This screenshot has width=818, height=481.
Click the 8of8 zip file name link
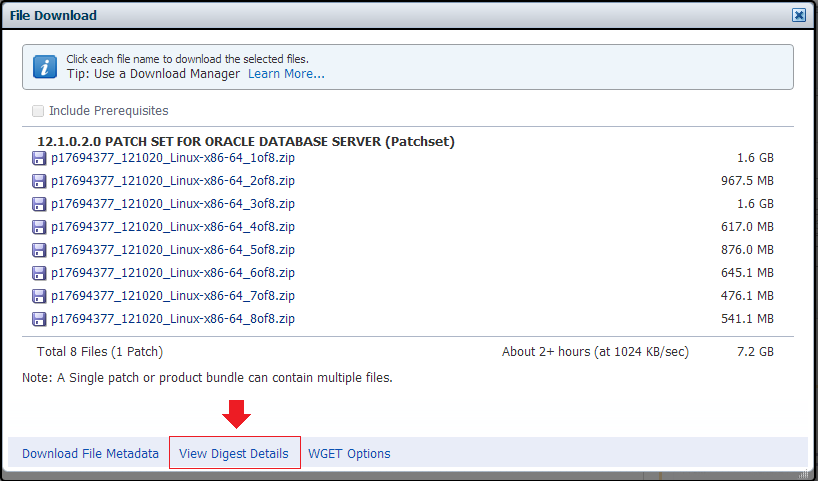(172, 319)
